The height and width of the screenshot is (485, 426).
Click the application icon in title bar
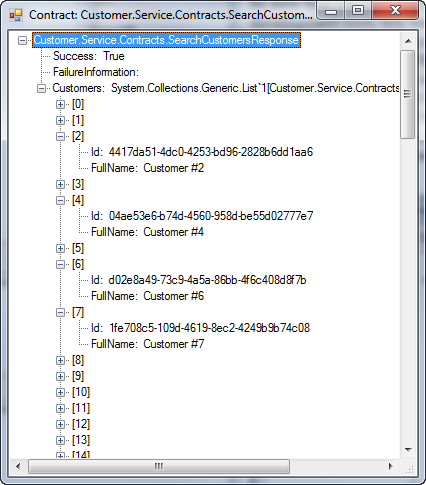tap(16, 15)
